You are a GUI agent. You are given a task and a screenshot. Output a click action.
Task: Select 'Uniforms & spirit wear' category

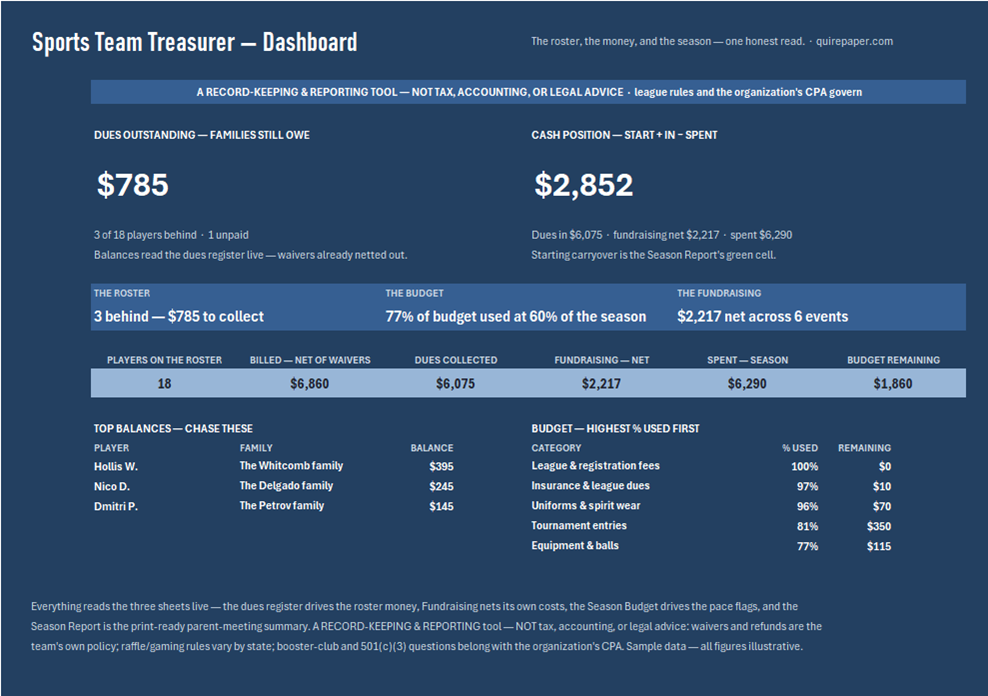(x=585, y=506)
